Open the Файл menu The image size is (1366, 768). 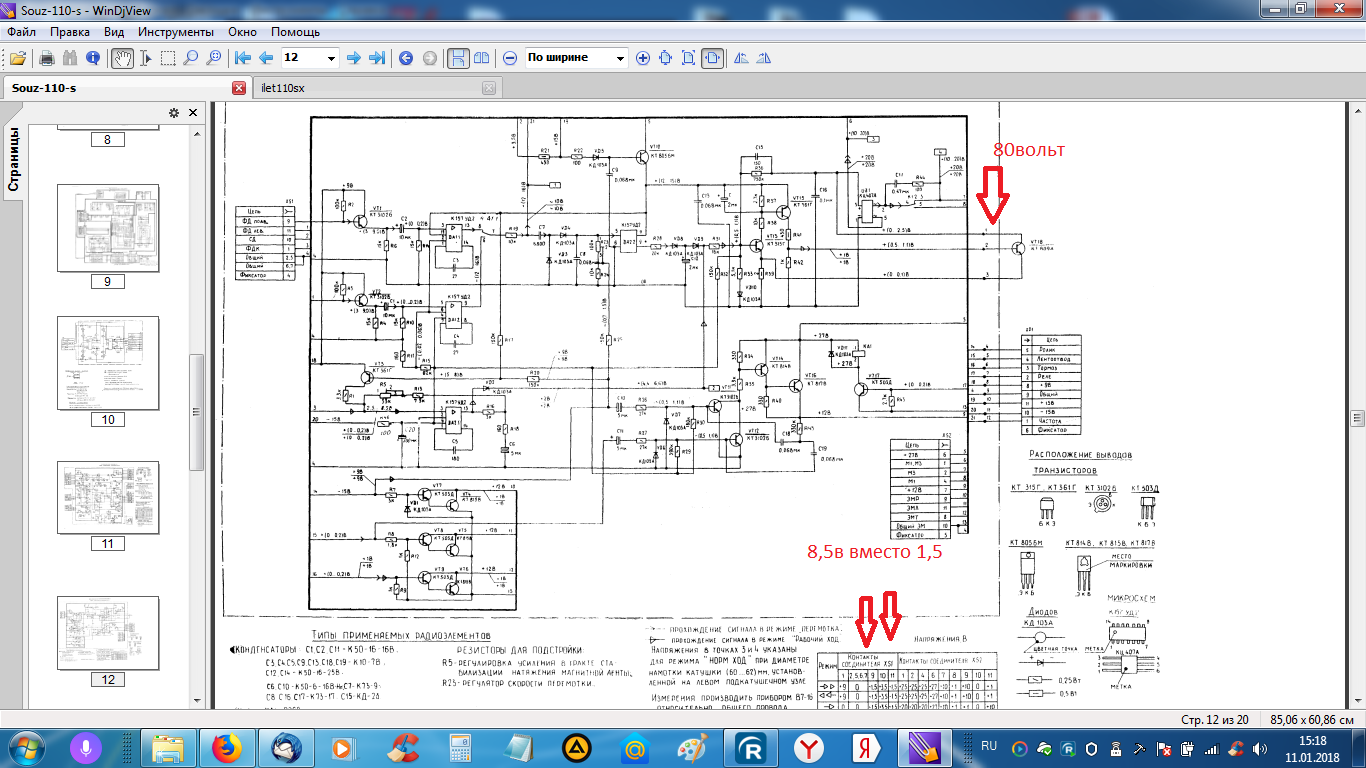[x=21, y=32]
